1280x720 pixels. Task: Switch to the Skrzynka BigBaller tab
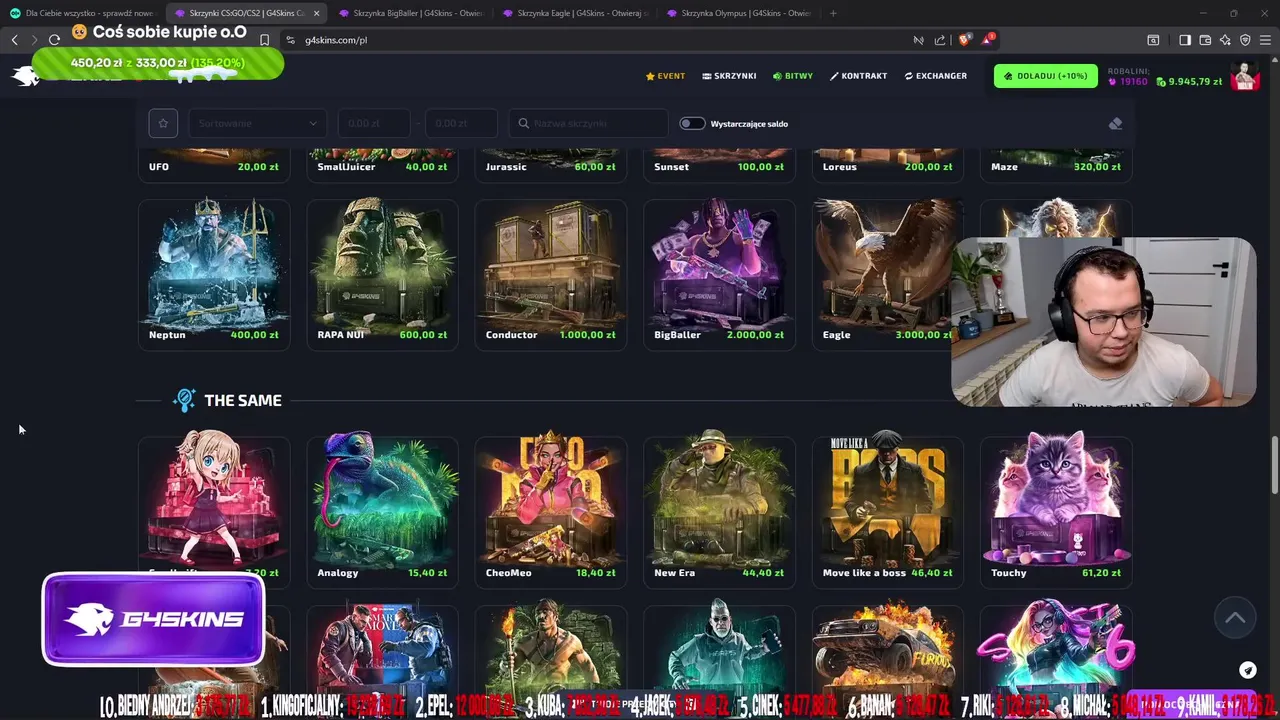click(x=410, y=13)
